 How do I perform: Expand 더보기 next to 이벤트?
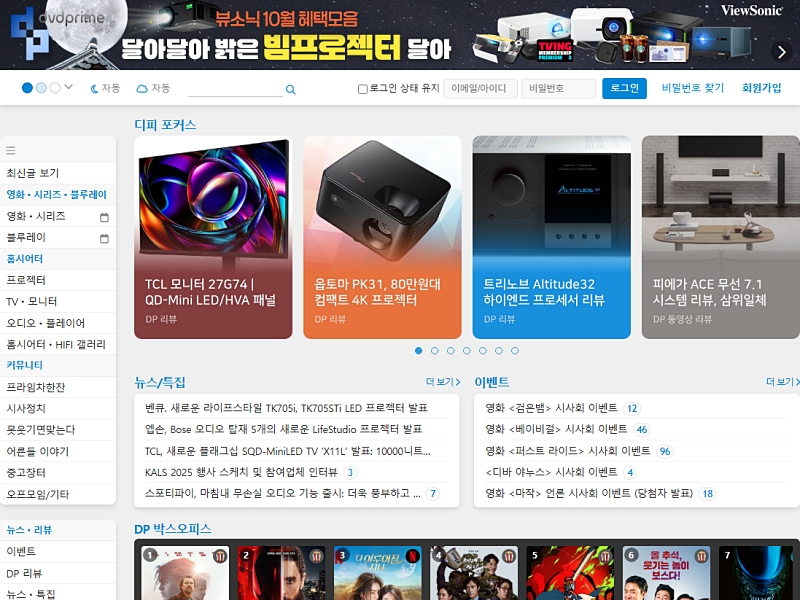782,382
